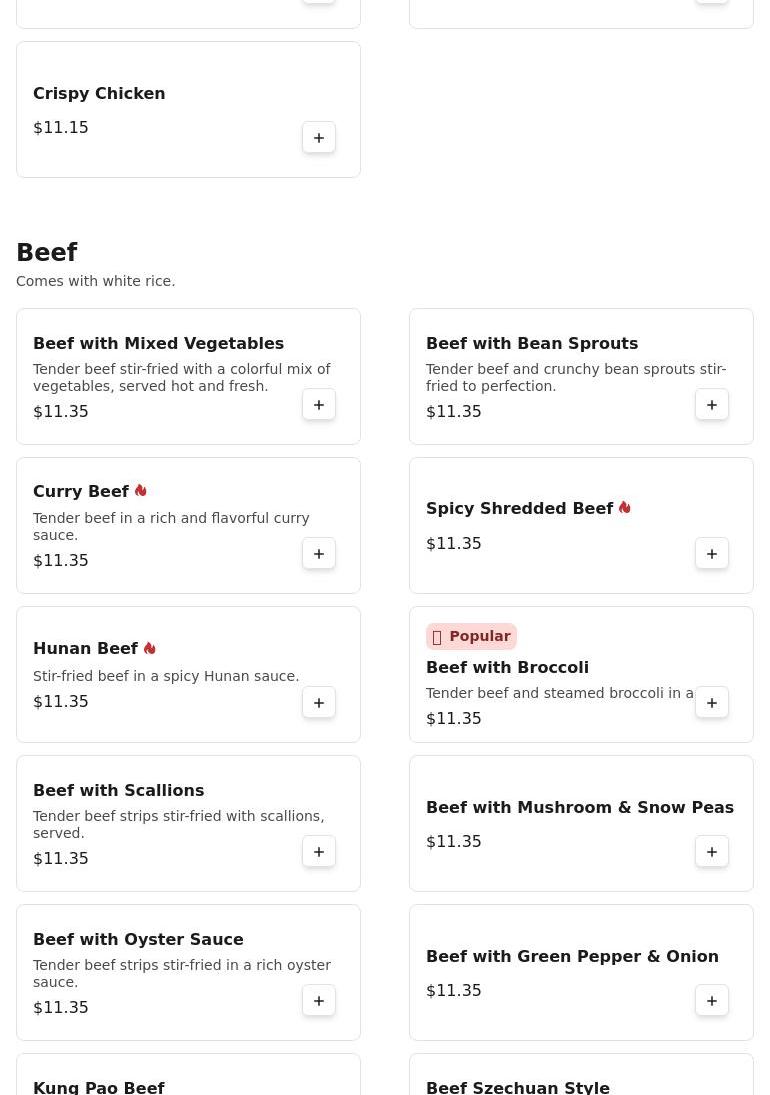
Task: Click the Beef section heading
Action: pyautogui.click(x=47, y=253)
